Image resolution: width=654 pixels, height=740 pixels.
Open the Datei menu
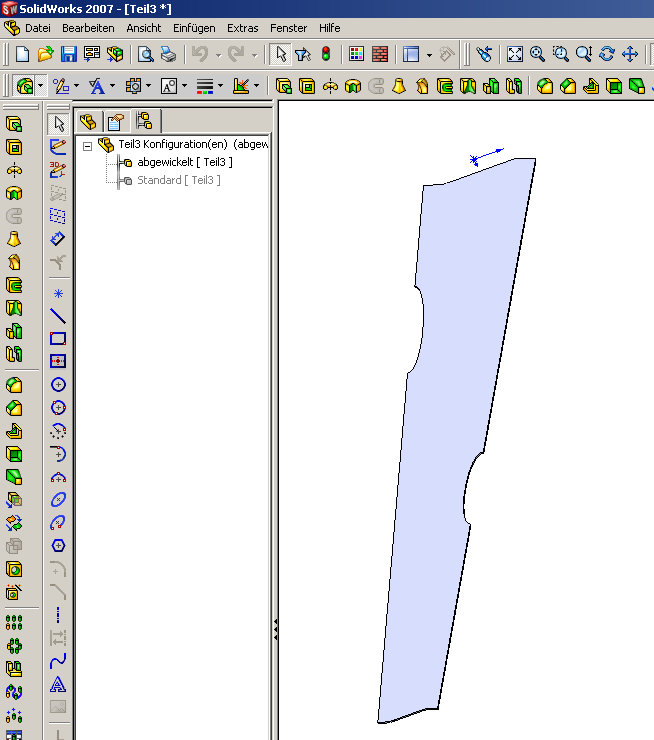[38, 28]
